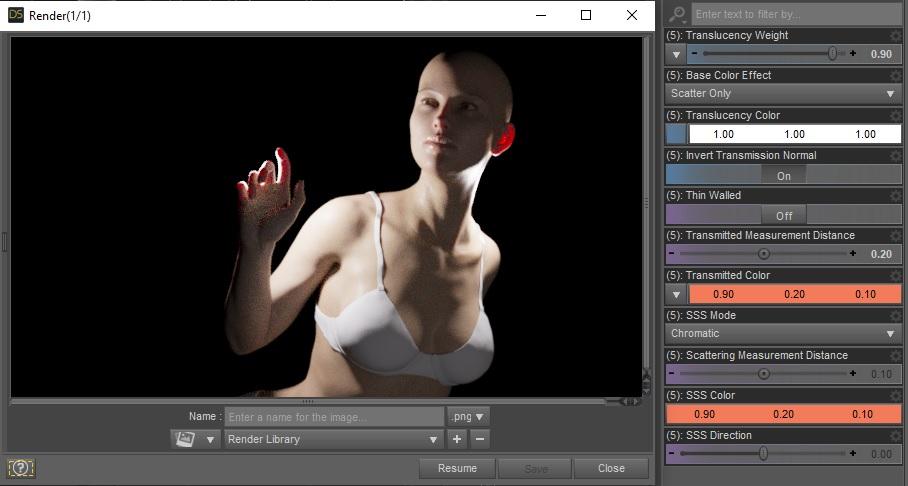Open the Render Library location dropdown

[x=334, y=439]
